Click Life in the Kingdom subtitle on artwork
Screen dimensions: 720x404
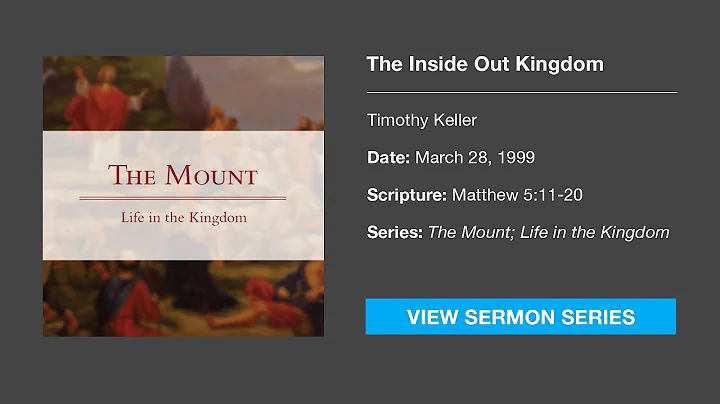tap(183, 217)
